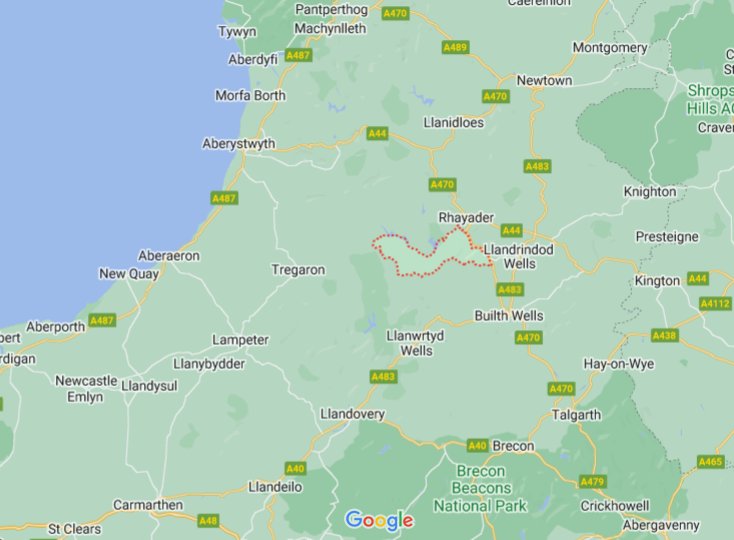Select the Newtown place label
The image size is (734, 540).
pos(544,80)
